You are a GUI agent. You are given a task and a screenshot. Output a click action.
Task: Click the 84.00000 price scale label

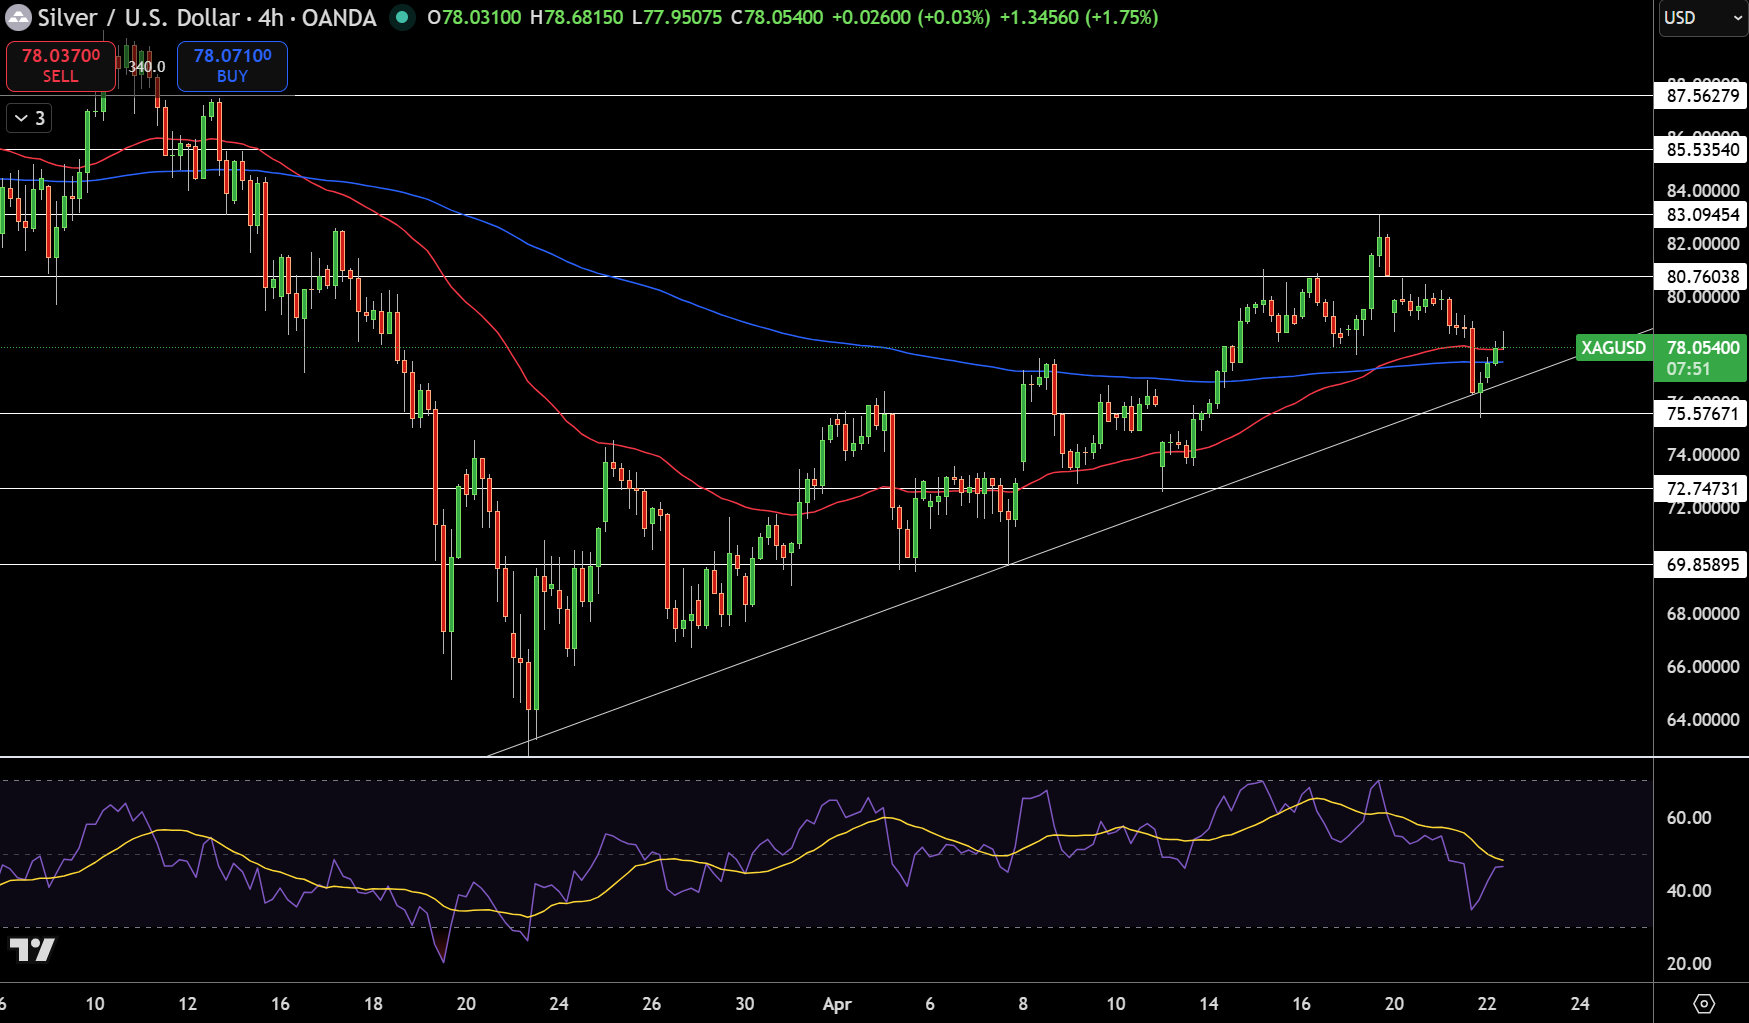coord(1702,191)
